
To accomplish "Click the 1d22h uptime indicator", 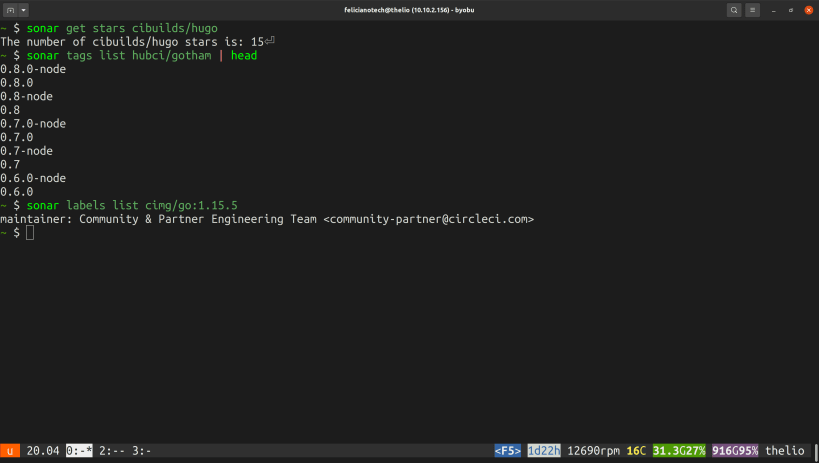I will coord(544,450).
